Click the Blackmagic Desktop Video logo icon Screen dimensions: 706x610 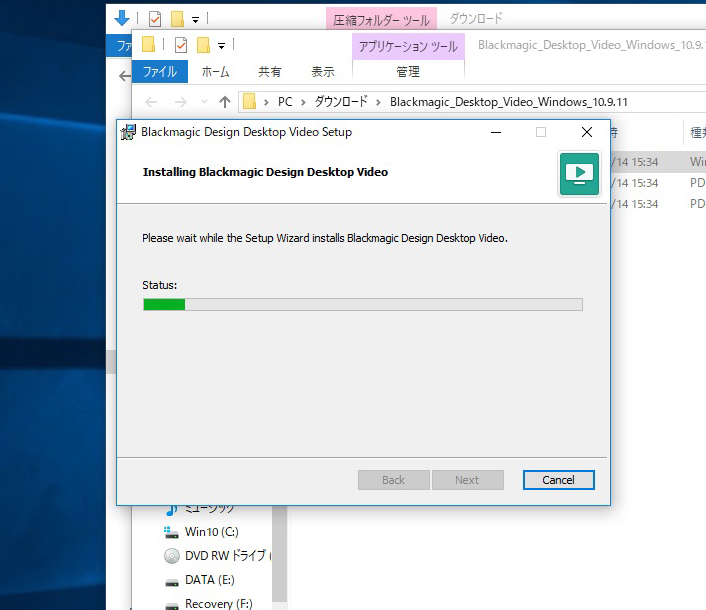(579, 174)
